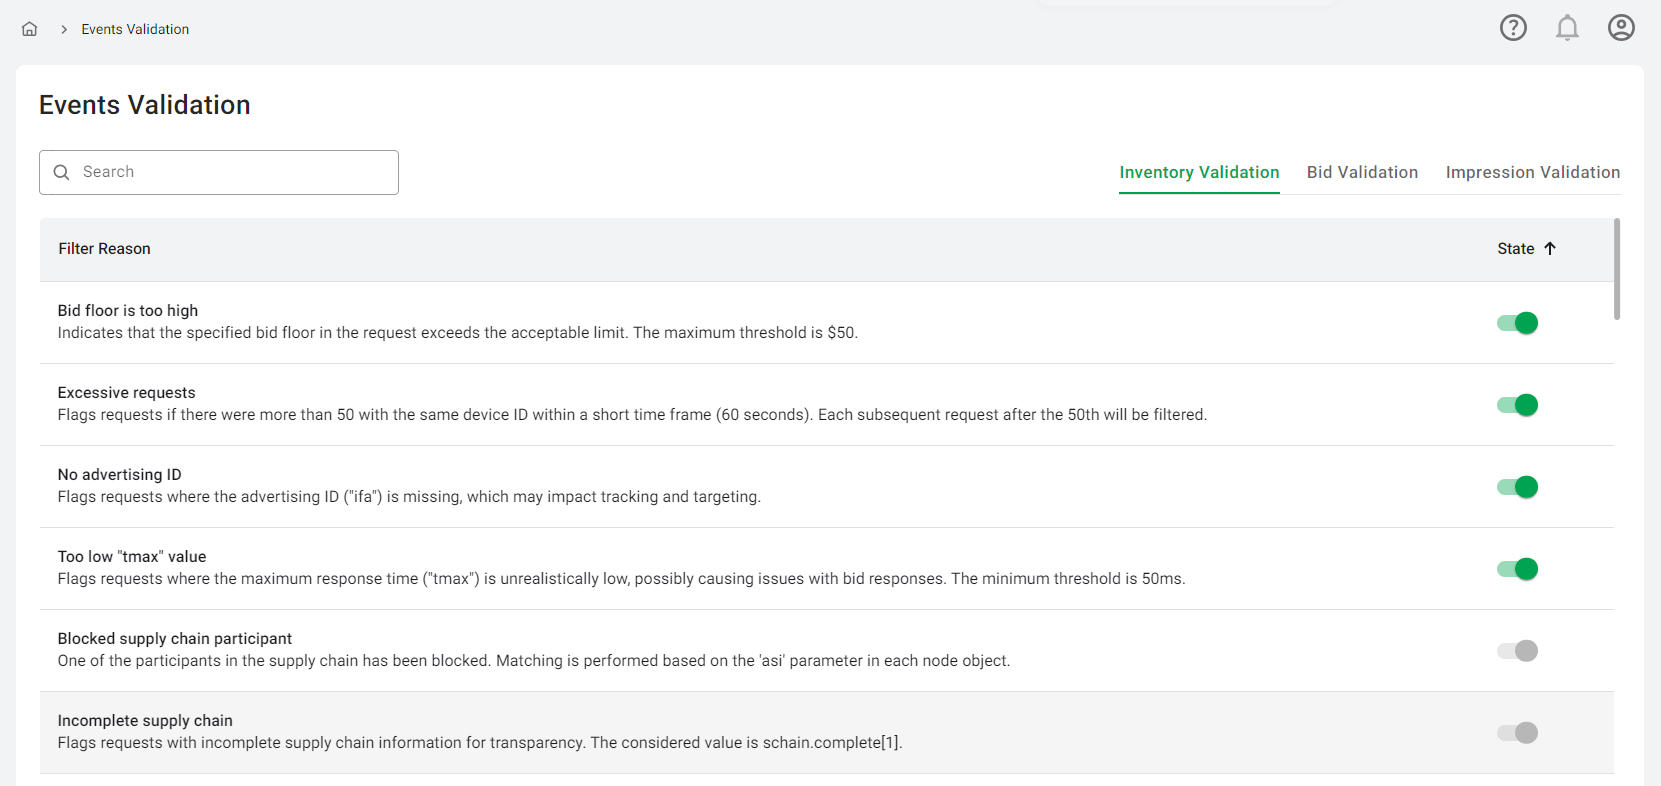The height and width of the screenshot is (786, 1661).
Task: Click the Events Validation breadcrumb link
Action: 135,29
